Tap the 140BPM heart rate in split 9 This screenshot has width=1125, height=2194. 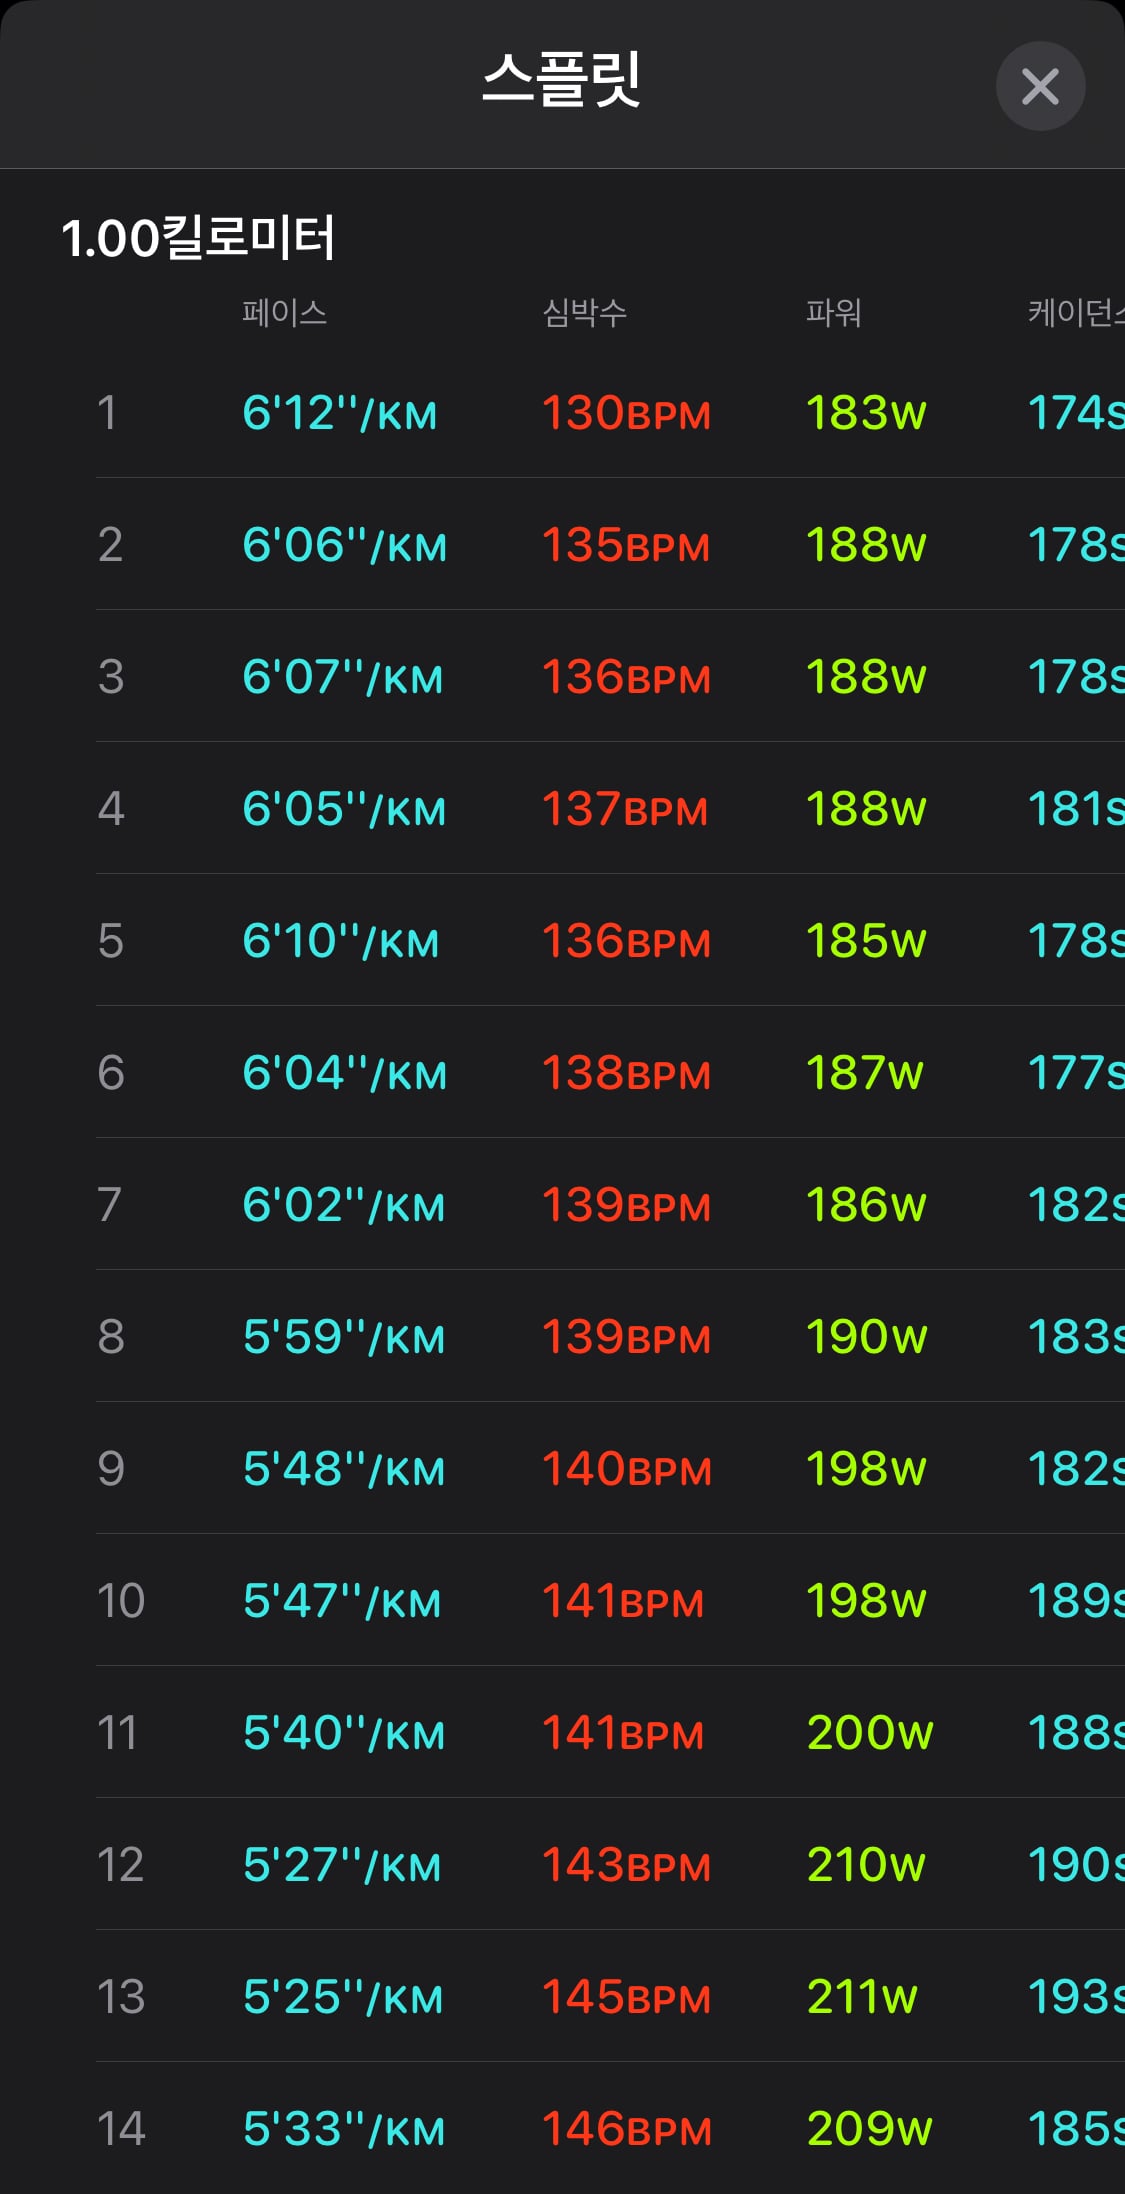627,1469
